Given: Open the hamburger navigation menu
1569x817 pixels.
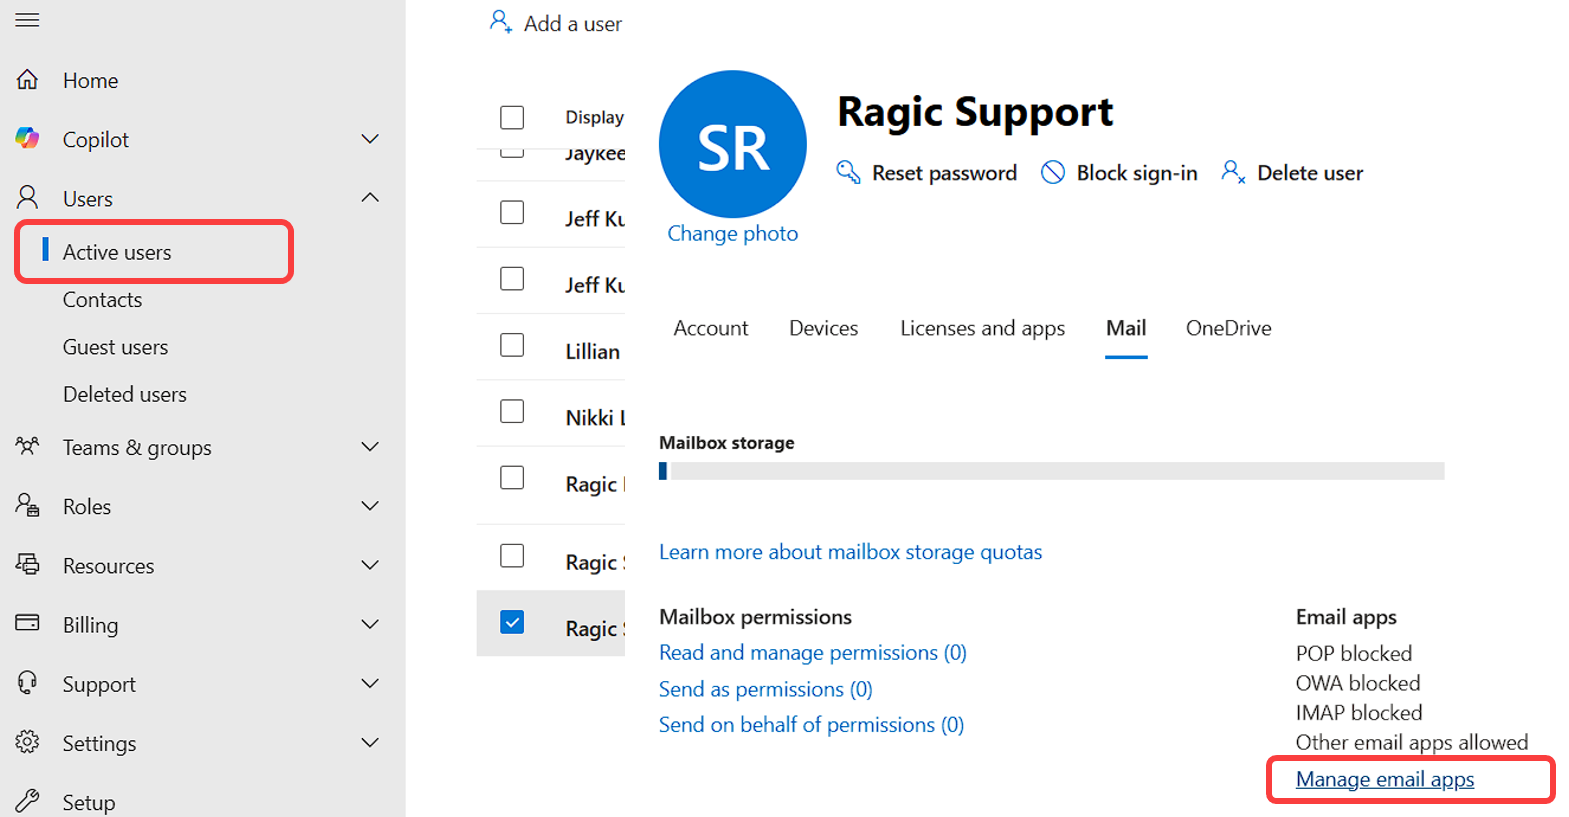Looking at the screenshot, I should tap(27, 20).
